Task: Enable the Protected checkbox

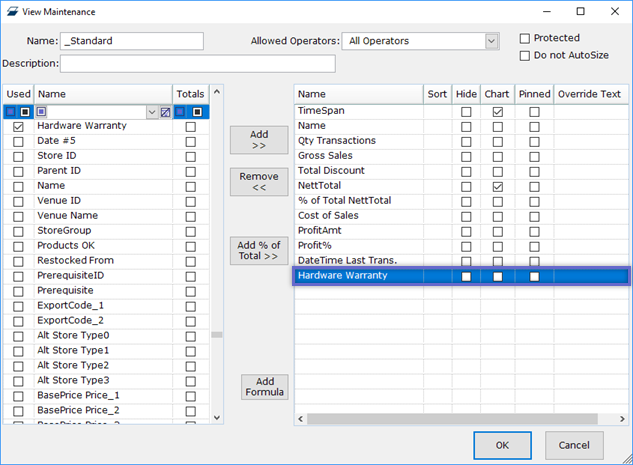Action: point(525,39)
